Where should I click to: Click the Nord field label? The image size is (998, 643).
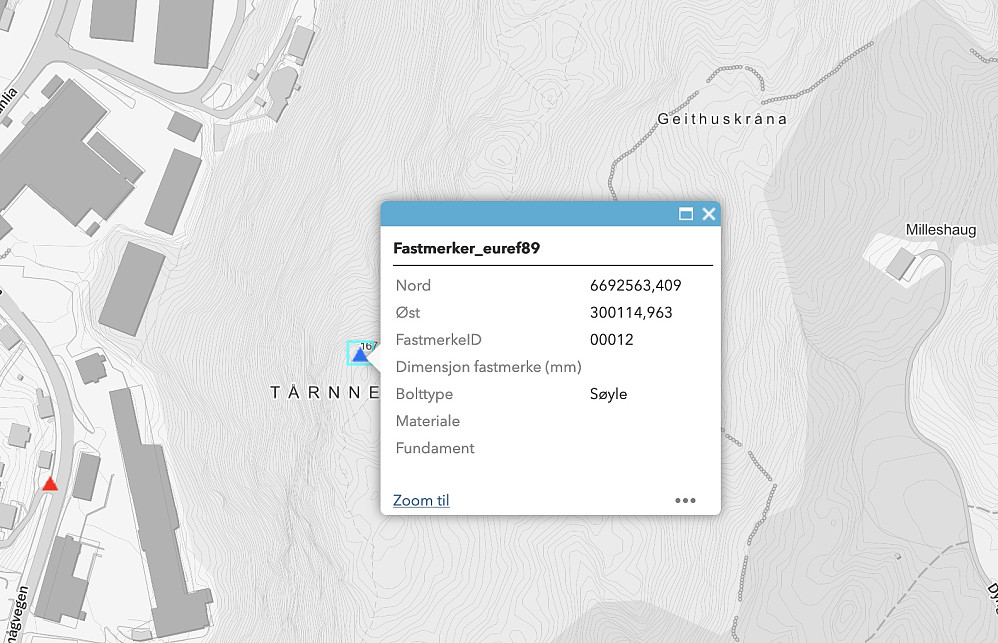click(413, 285)
